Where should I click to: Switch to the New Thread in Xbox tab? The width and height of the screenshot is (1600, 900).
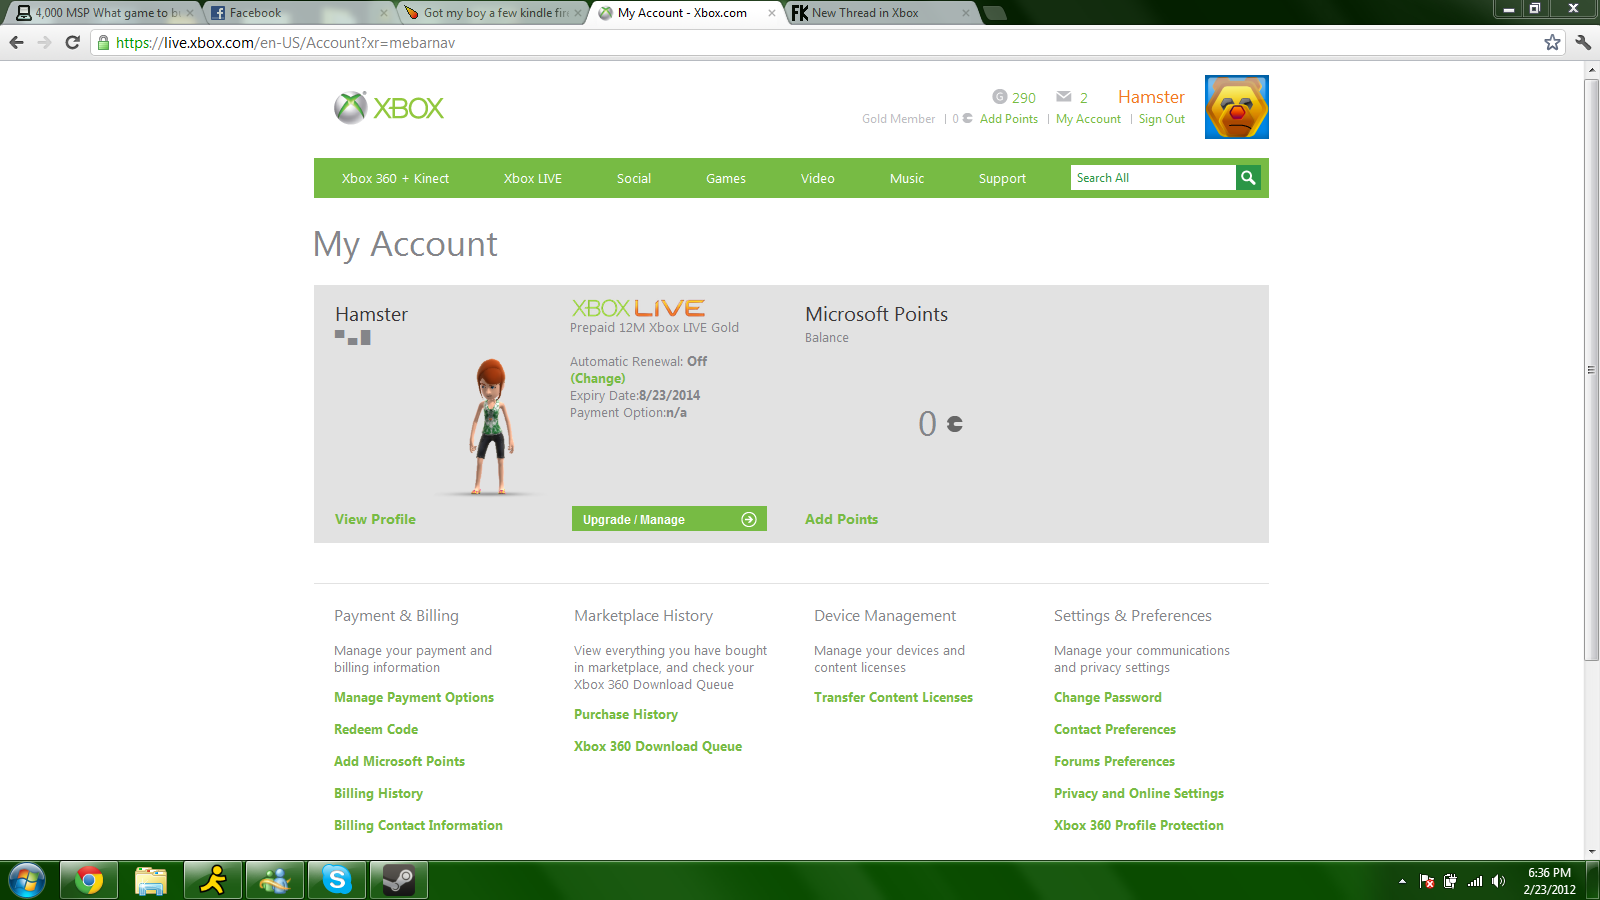click(x=883, y=13)
